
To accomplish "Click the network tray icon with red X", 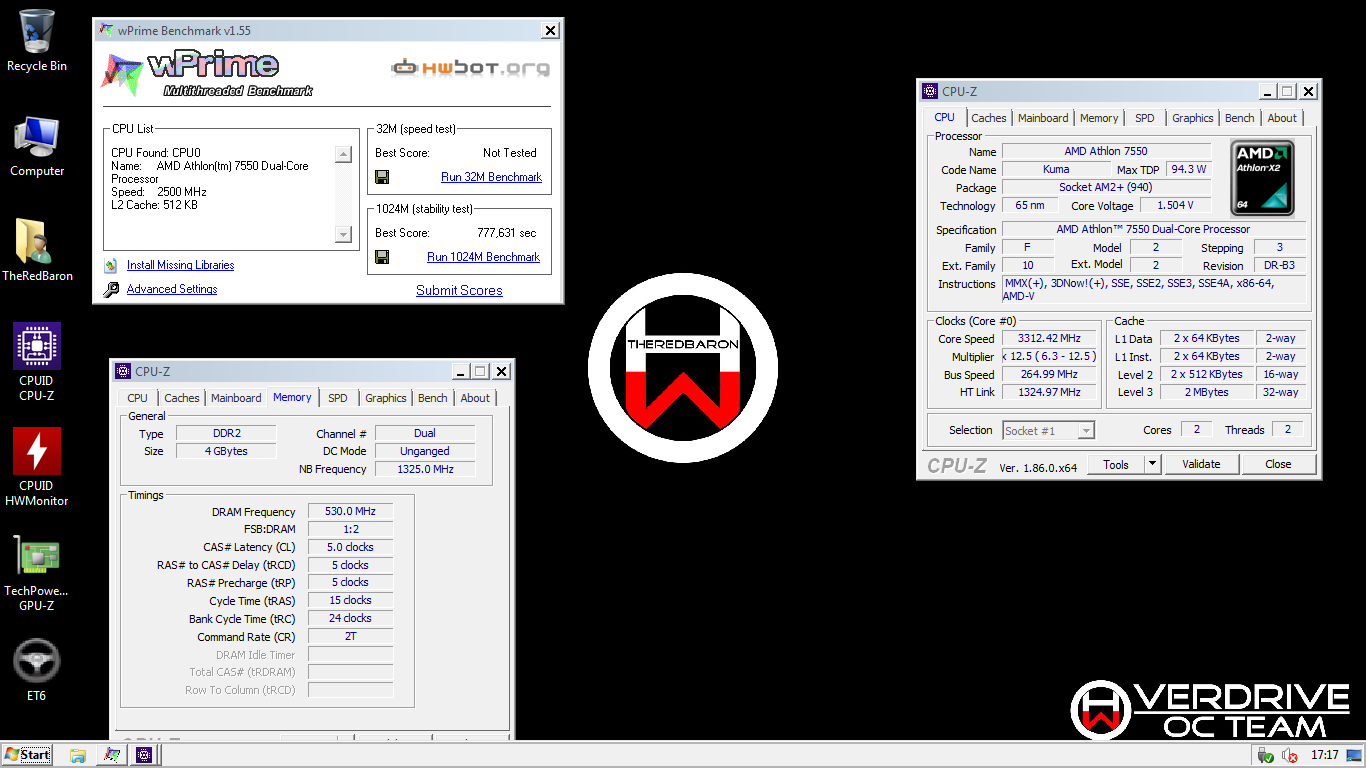I will 1290,755.
